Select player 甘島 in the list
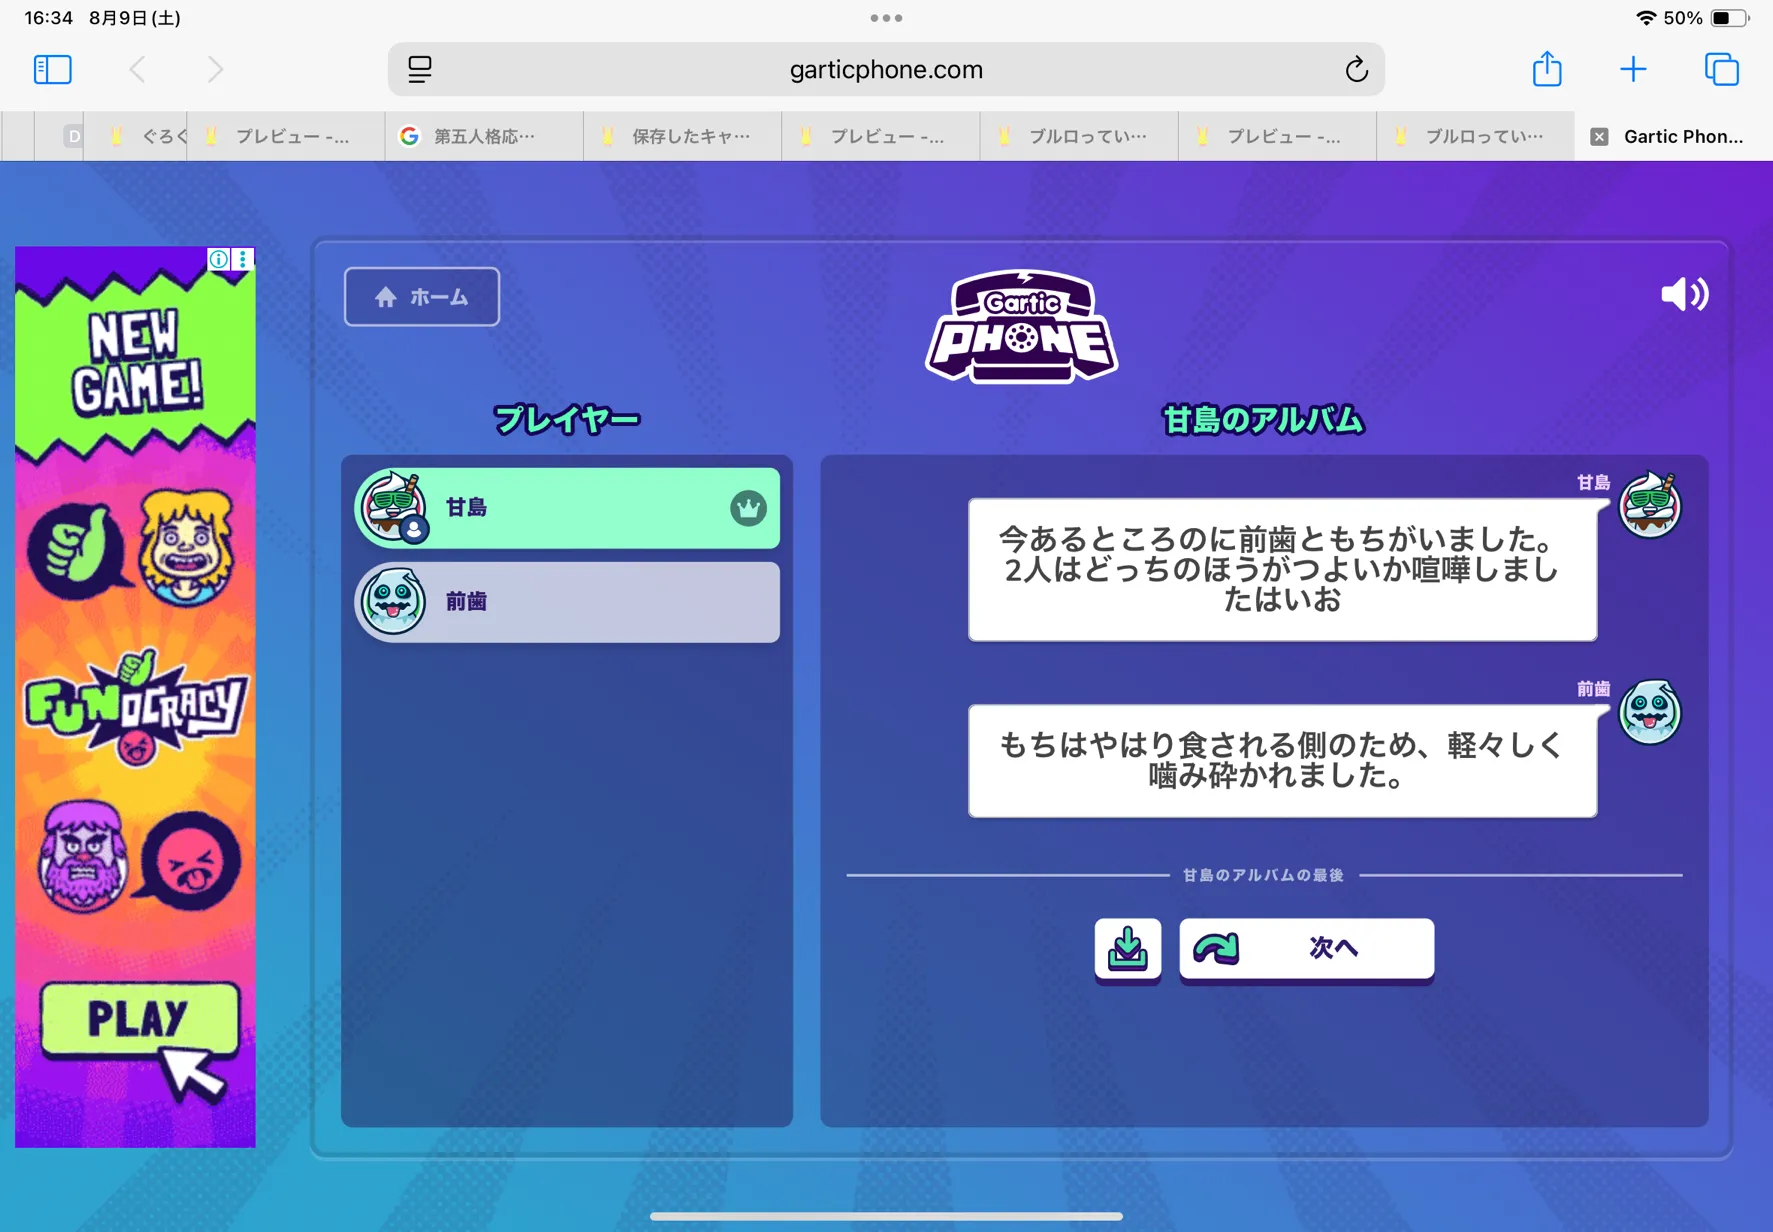Image resolution: width=1773 pixels, height=1232 pixels. tap(567, 508)
